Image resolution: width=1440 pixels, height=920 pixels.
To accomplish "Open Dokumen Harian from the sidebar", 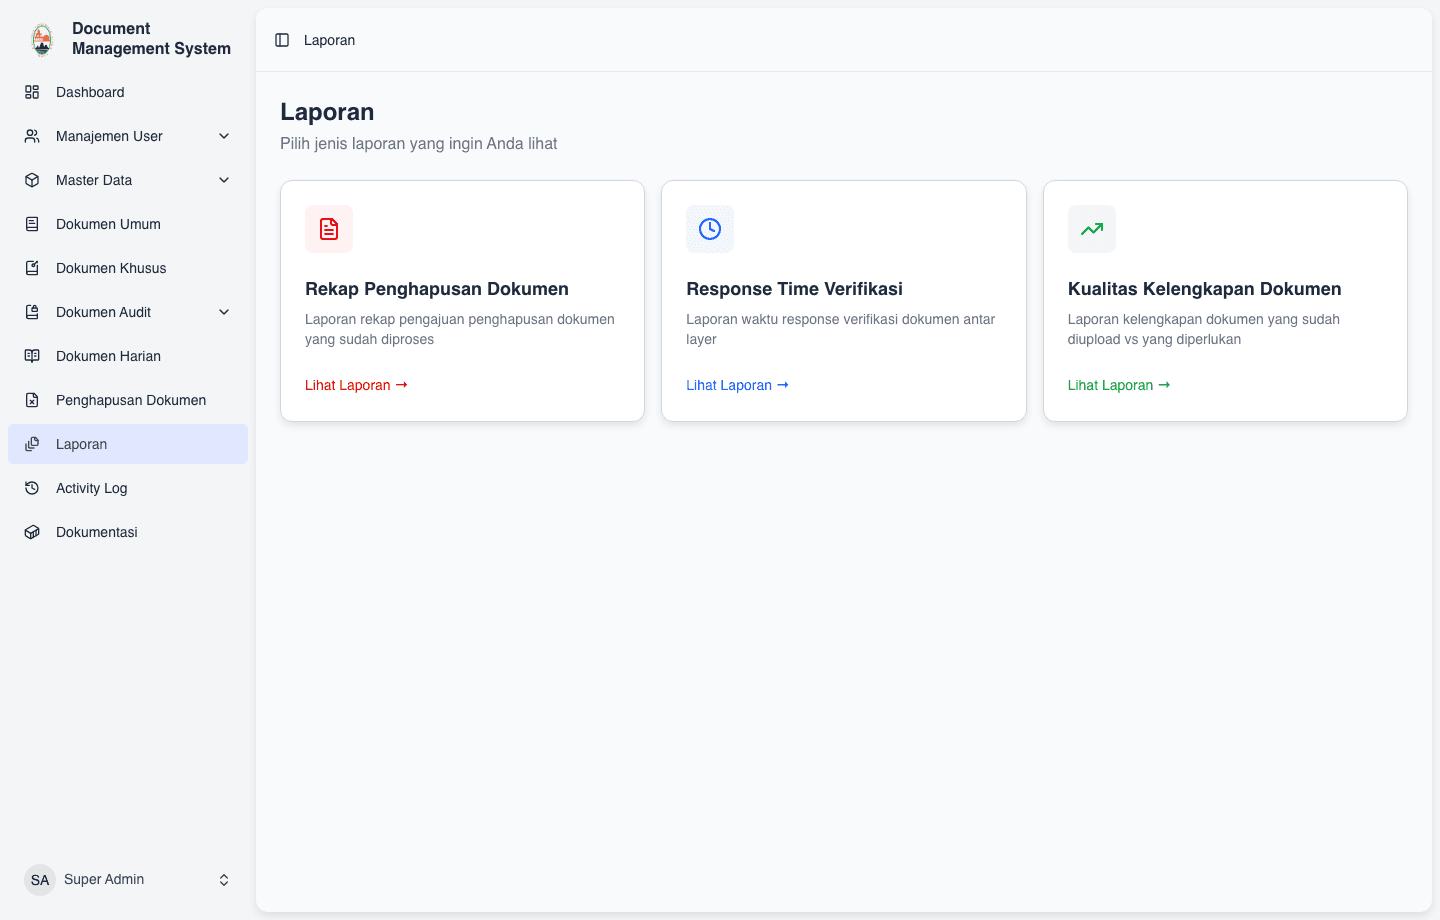I will point(128,356).
